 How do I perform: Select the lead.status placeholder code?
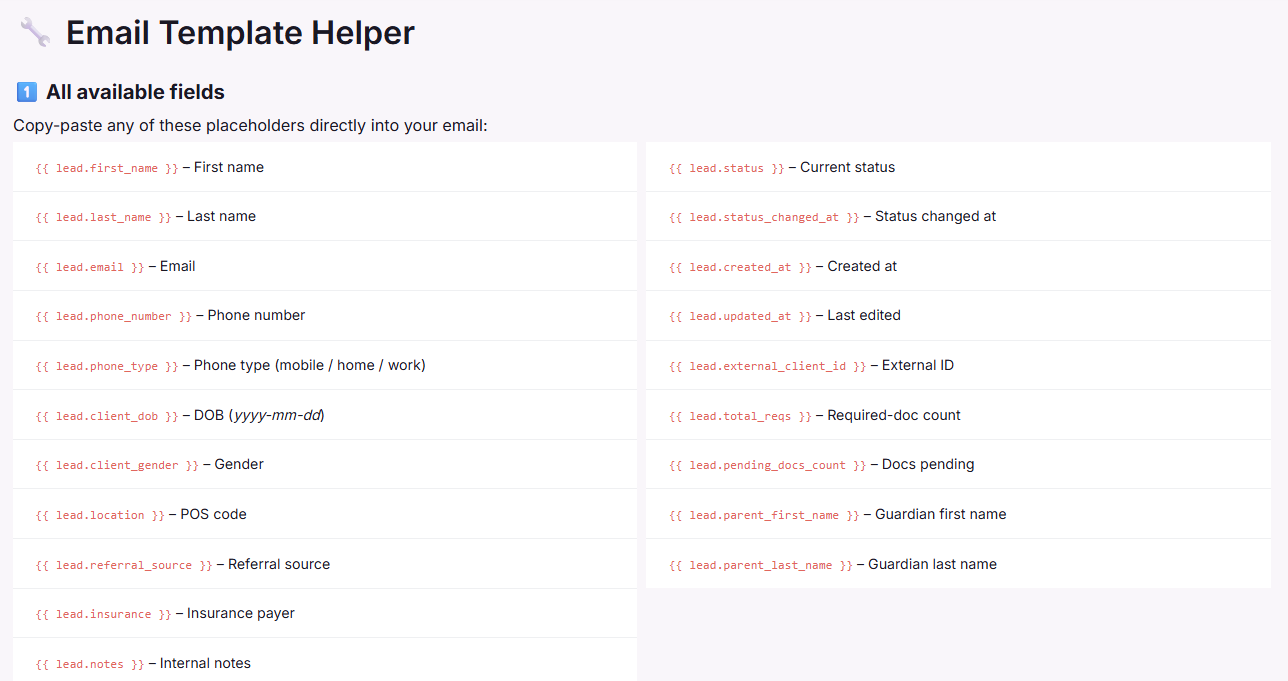pyautogui.click(x=726, y=168)
